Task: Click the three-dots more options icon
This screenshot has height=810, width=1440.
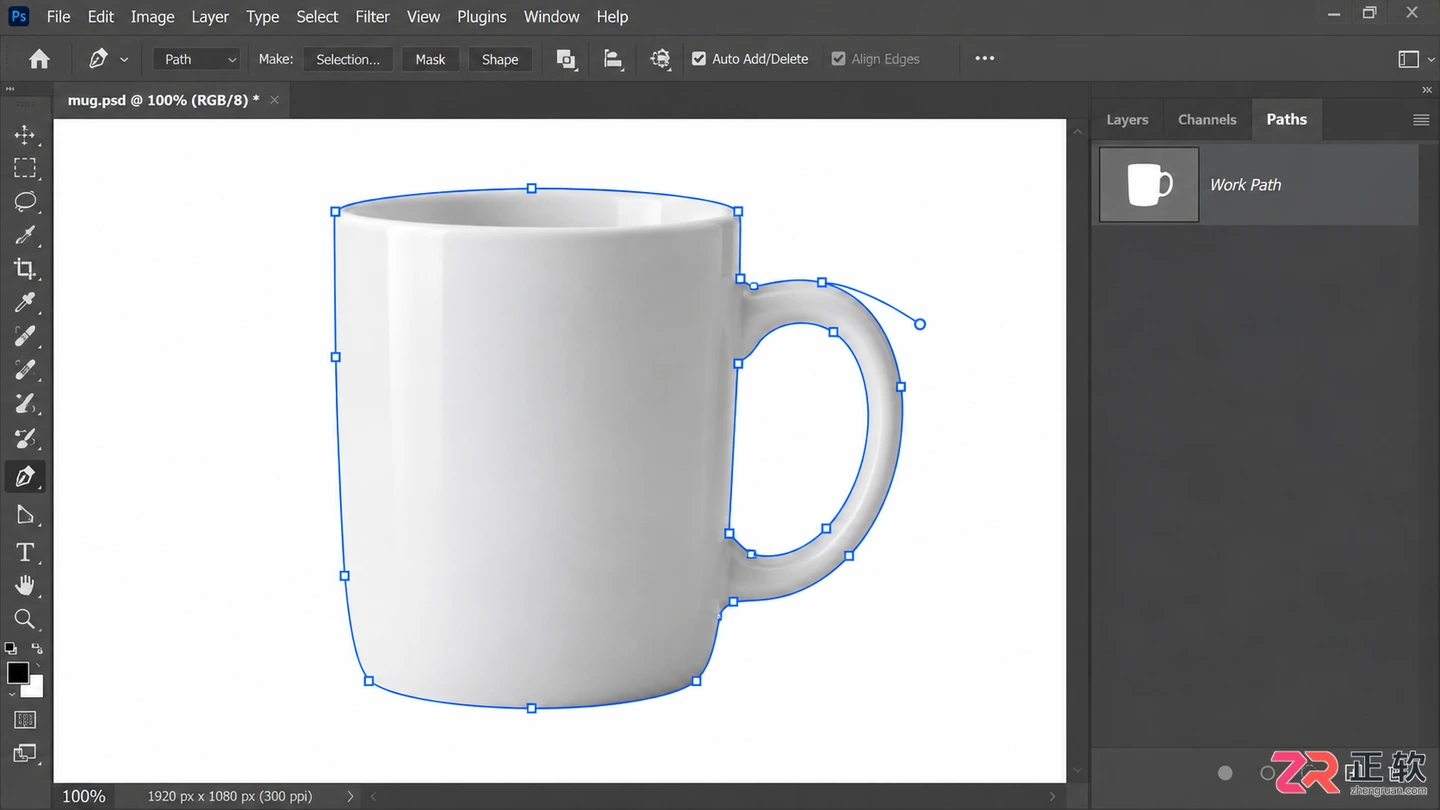Action: pyautogui.click(x=985, y=58)
